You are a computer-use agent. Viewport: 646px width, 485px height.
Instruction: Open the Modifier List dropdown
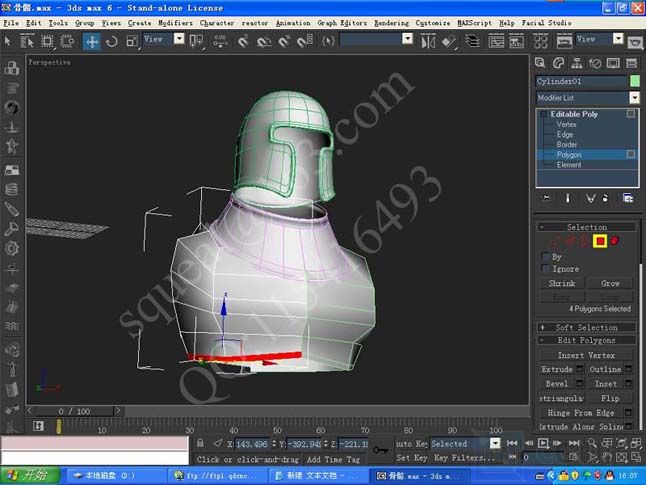click(x=634, y=98)
